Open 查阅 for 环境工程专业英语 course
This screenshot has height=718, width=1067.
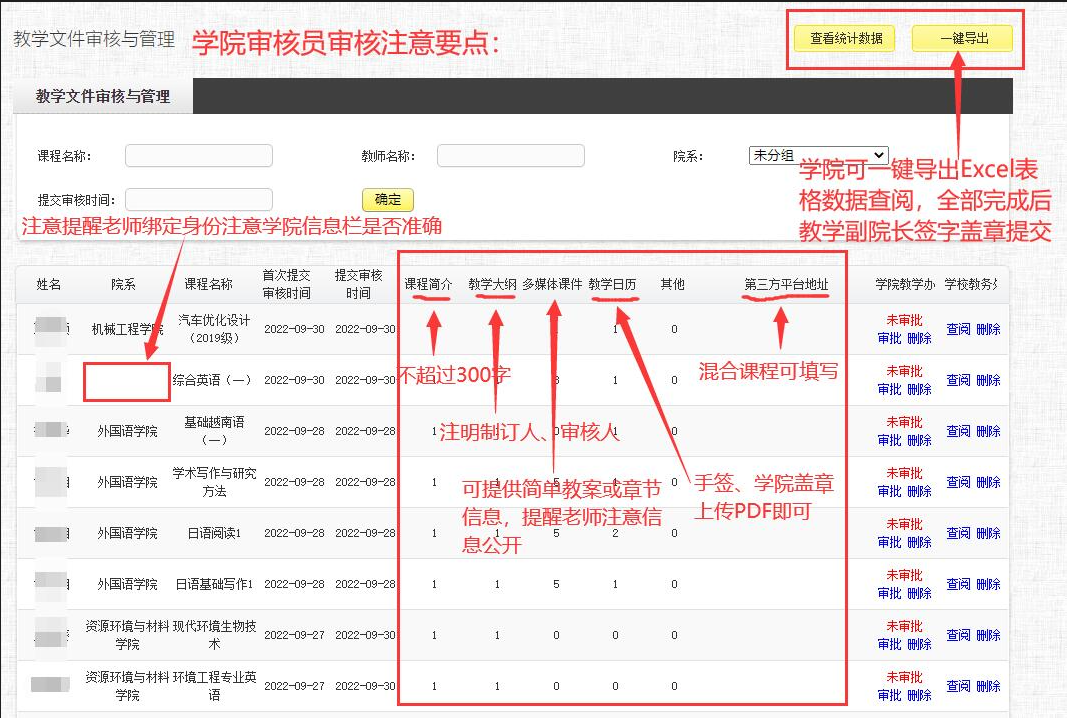[958, 686]
